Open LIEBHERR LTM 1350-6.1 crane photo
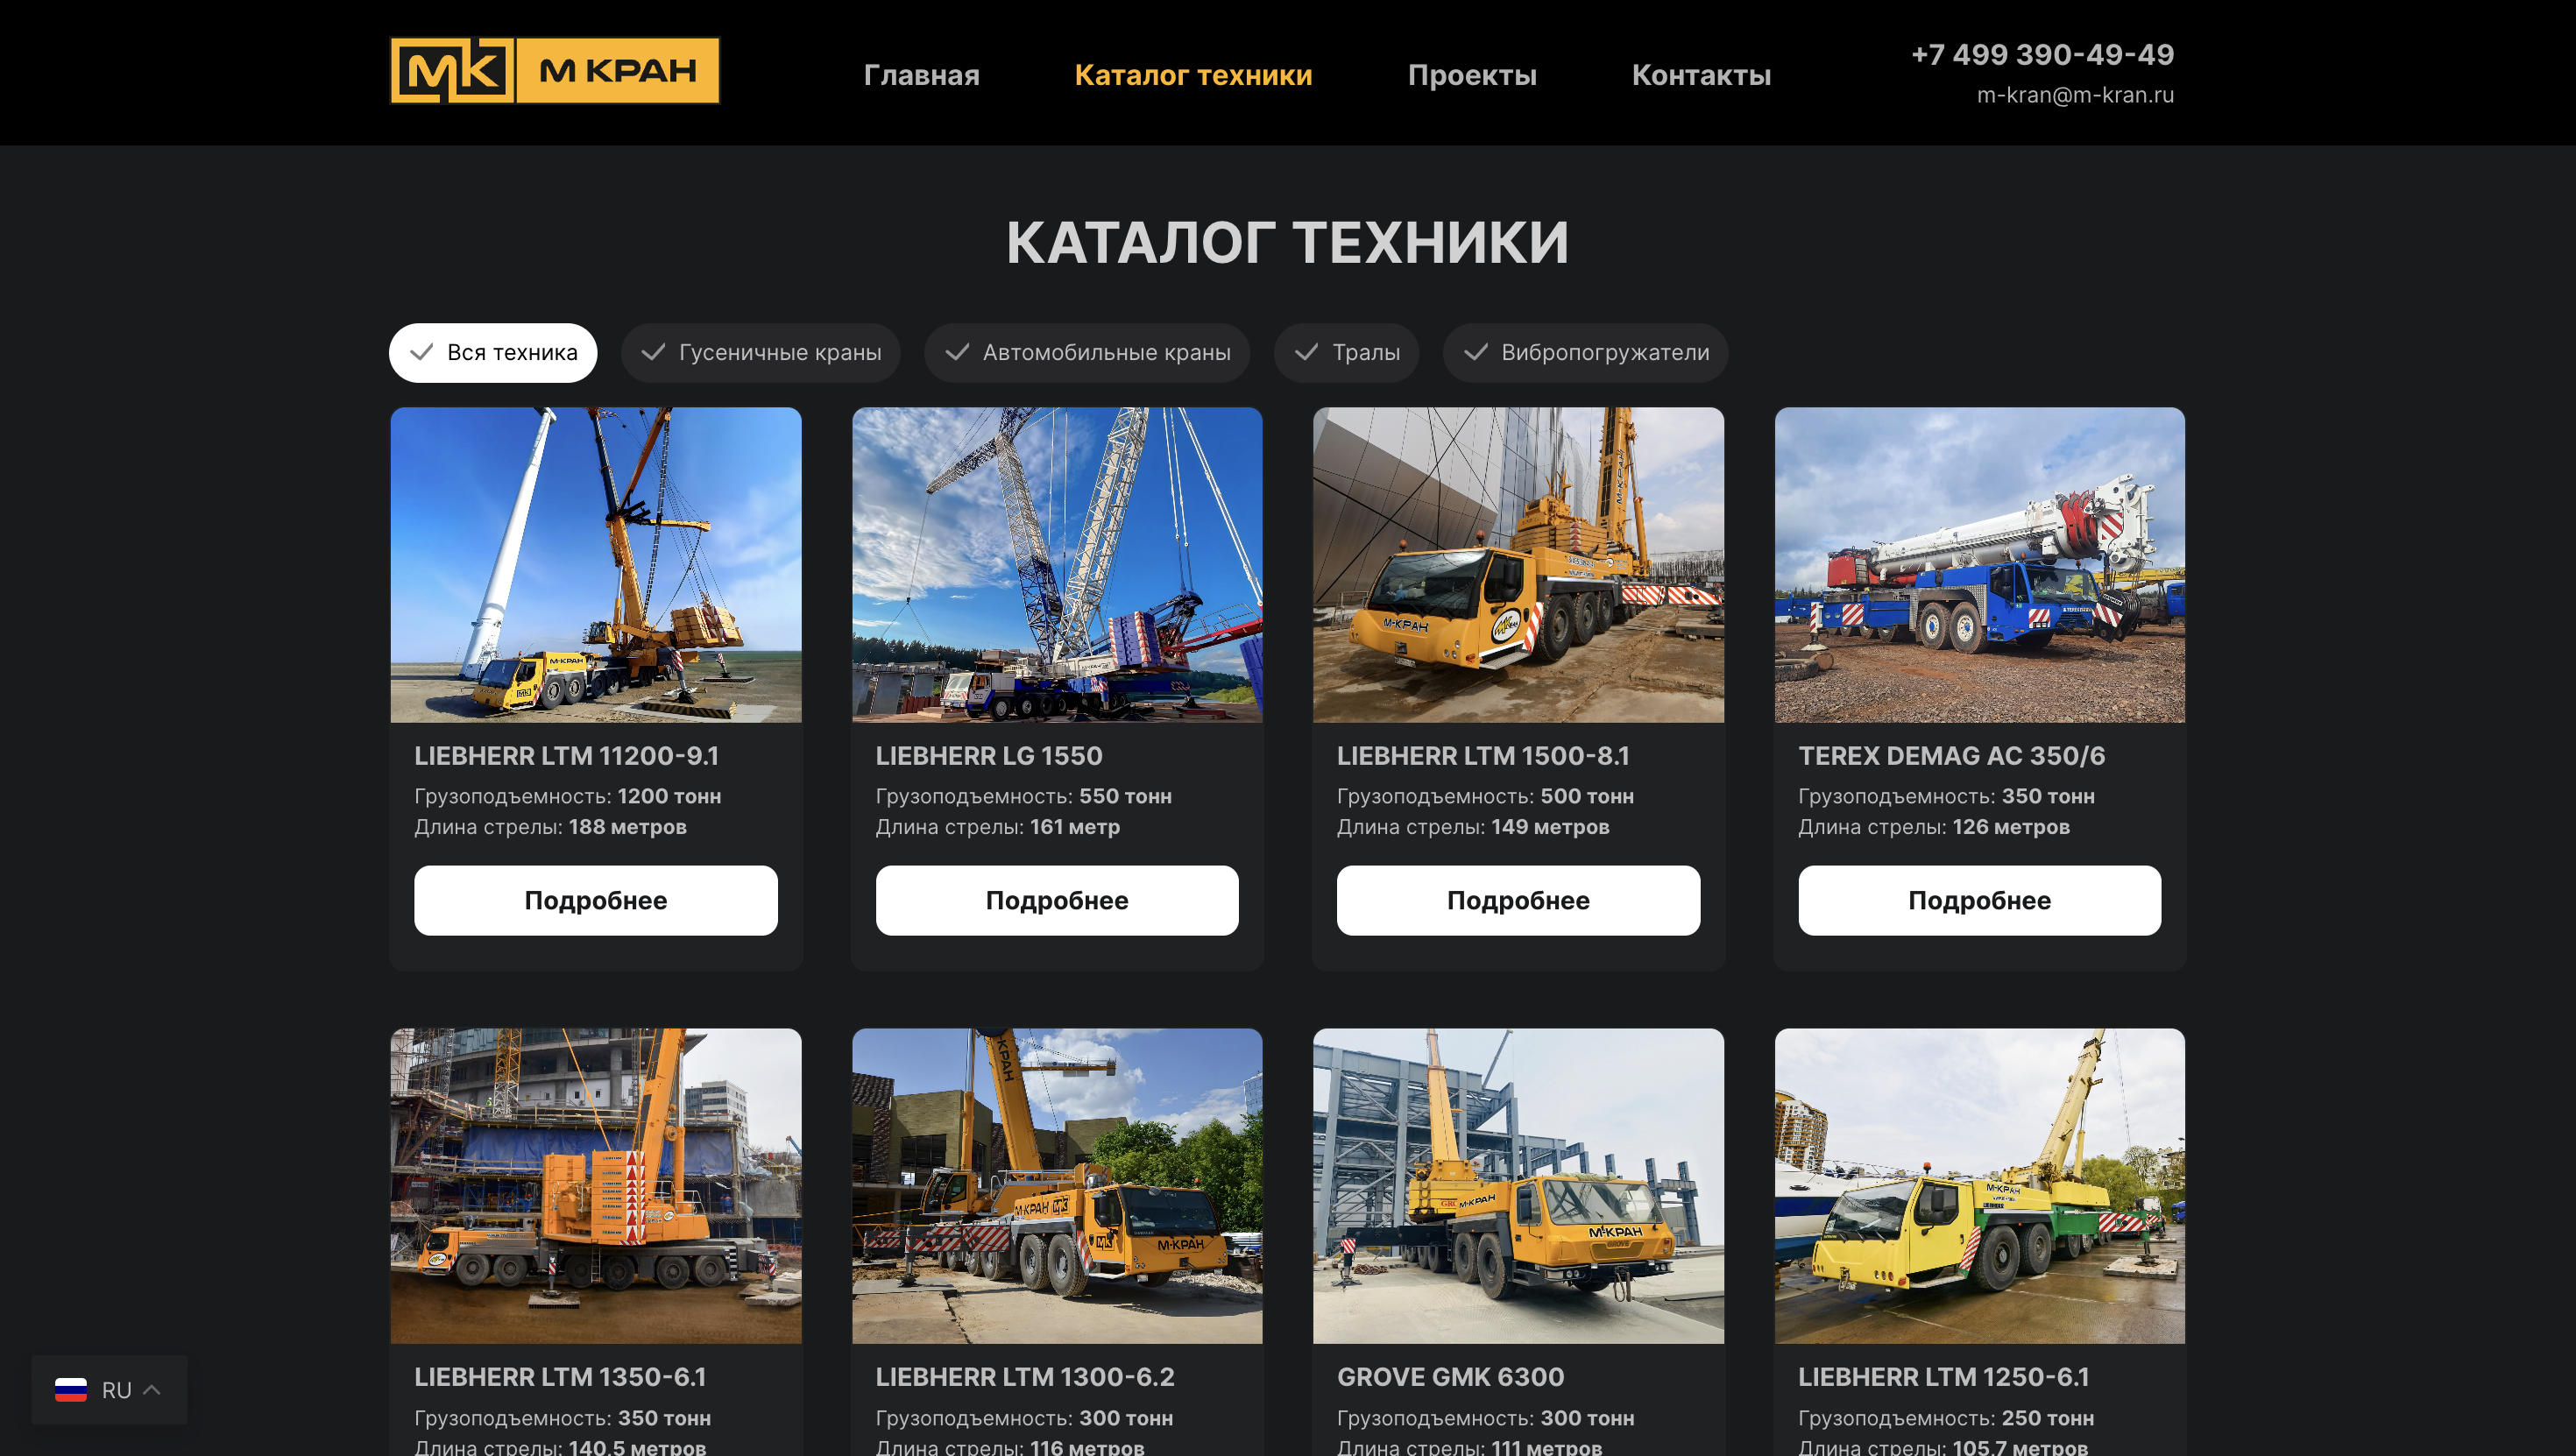This screenshot has width=2576, height=1456. tap(596, 1186)
